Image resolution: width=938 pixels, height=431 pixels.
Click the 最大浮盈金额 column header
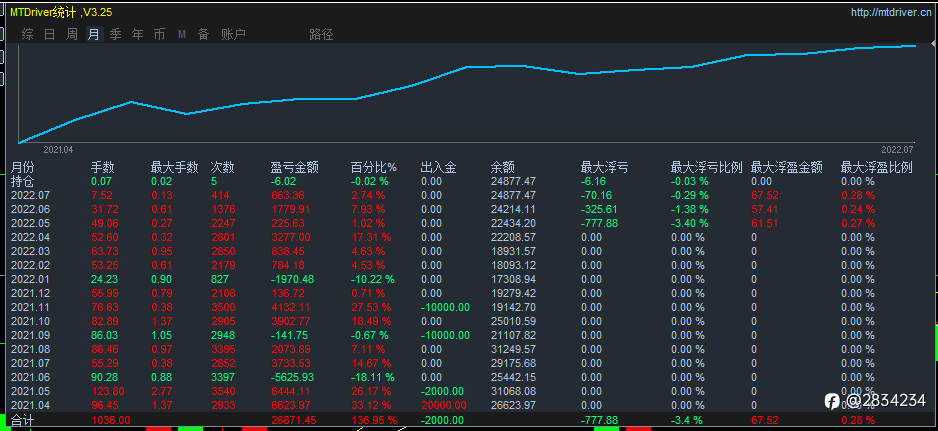coord(787,168)
